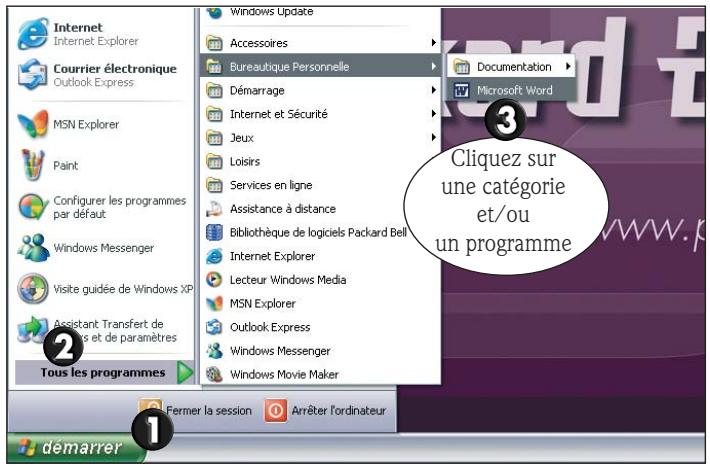Image resolution: width=710 pixels, height=468 pixels.
Task: Click the Windows Messenger icon in left column
Action: [33, 248]
